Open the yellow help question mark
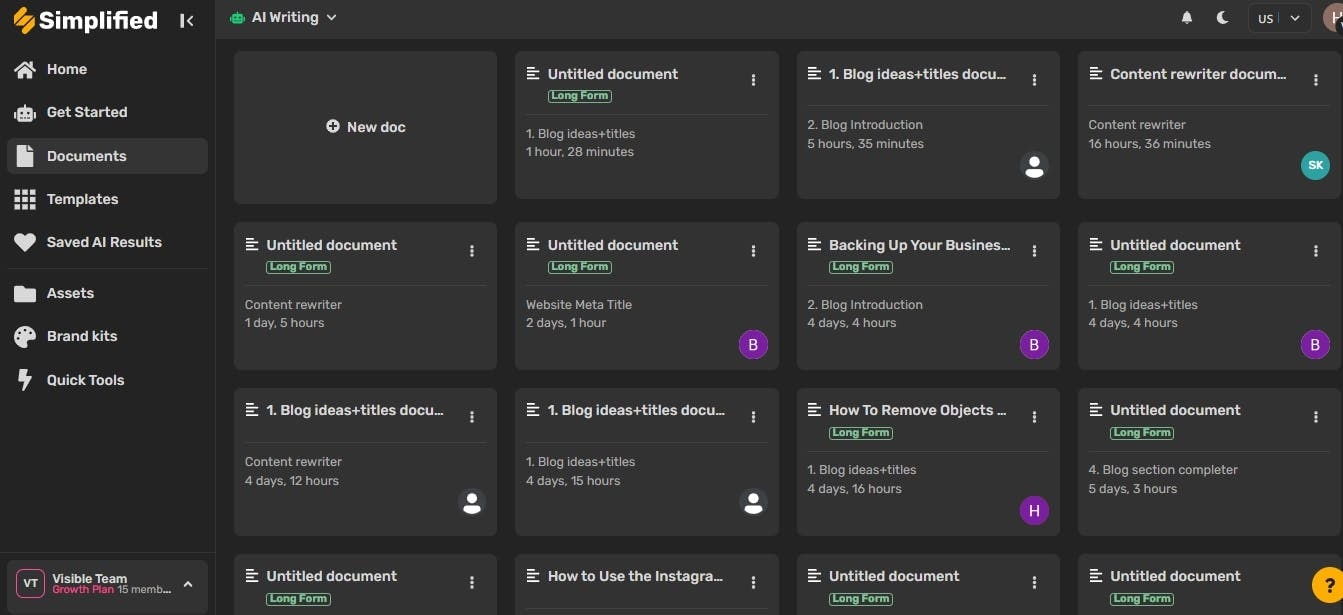1343x615 pixels. pos(1326,583)
